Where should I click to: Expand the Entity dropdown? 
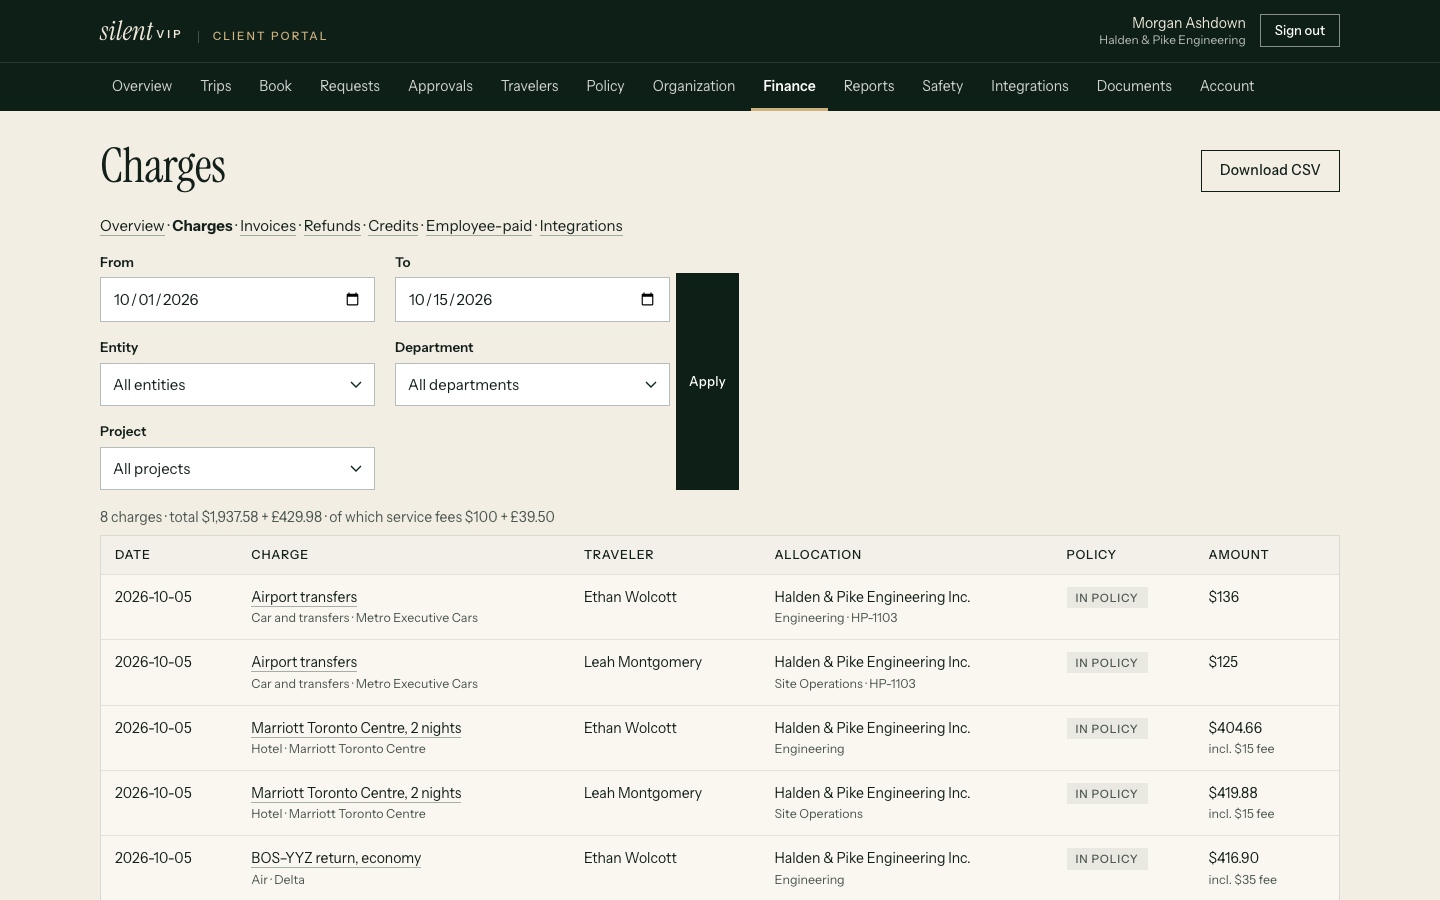click(x=237, y=385)
